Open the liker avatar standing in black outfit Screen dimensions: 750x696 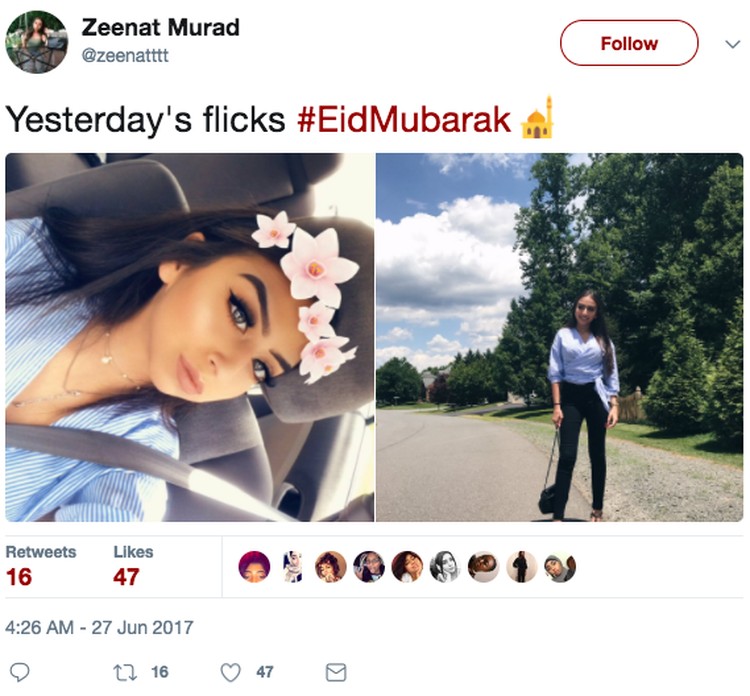tap(522, 566)
